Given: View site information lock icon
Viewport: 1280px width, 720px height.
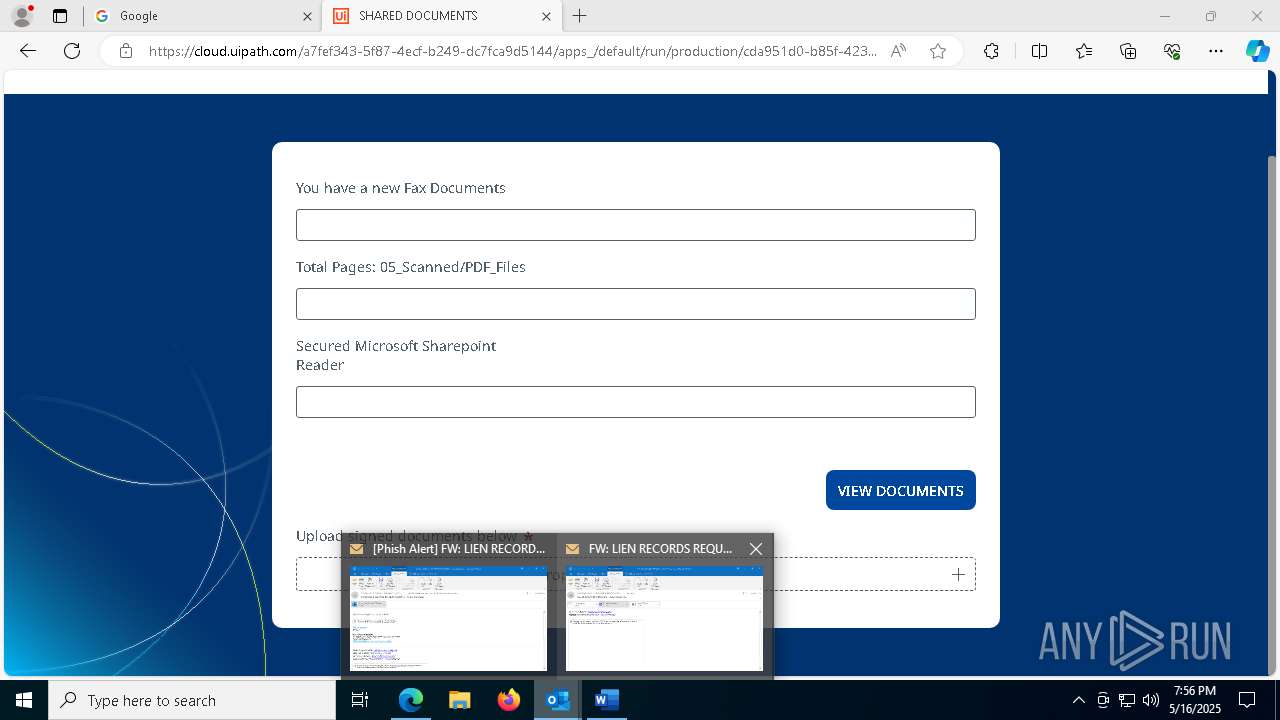Looking at the screenshot, I should 126,51.
